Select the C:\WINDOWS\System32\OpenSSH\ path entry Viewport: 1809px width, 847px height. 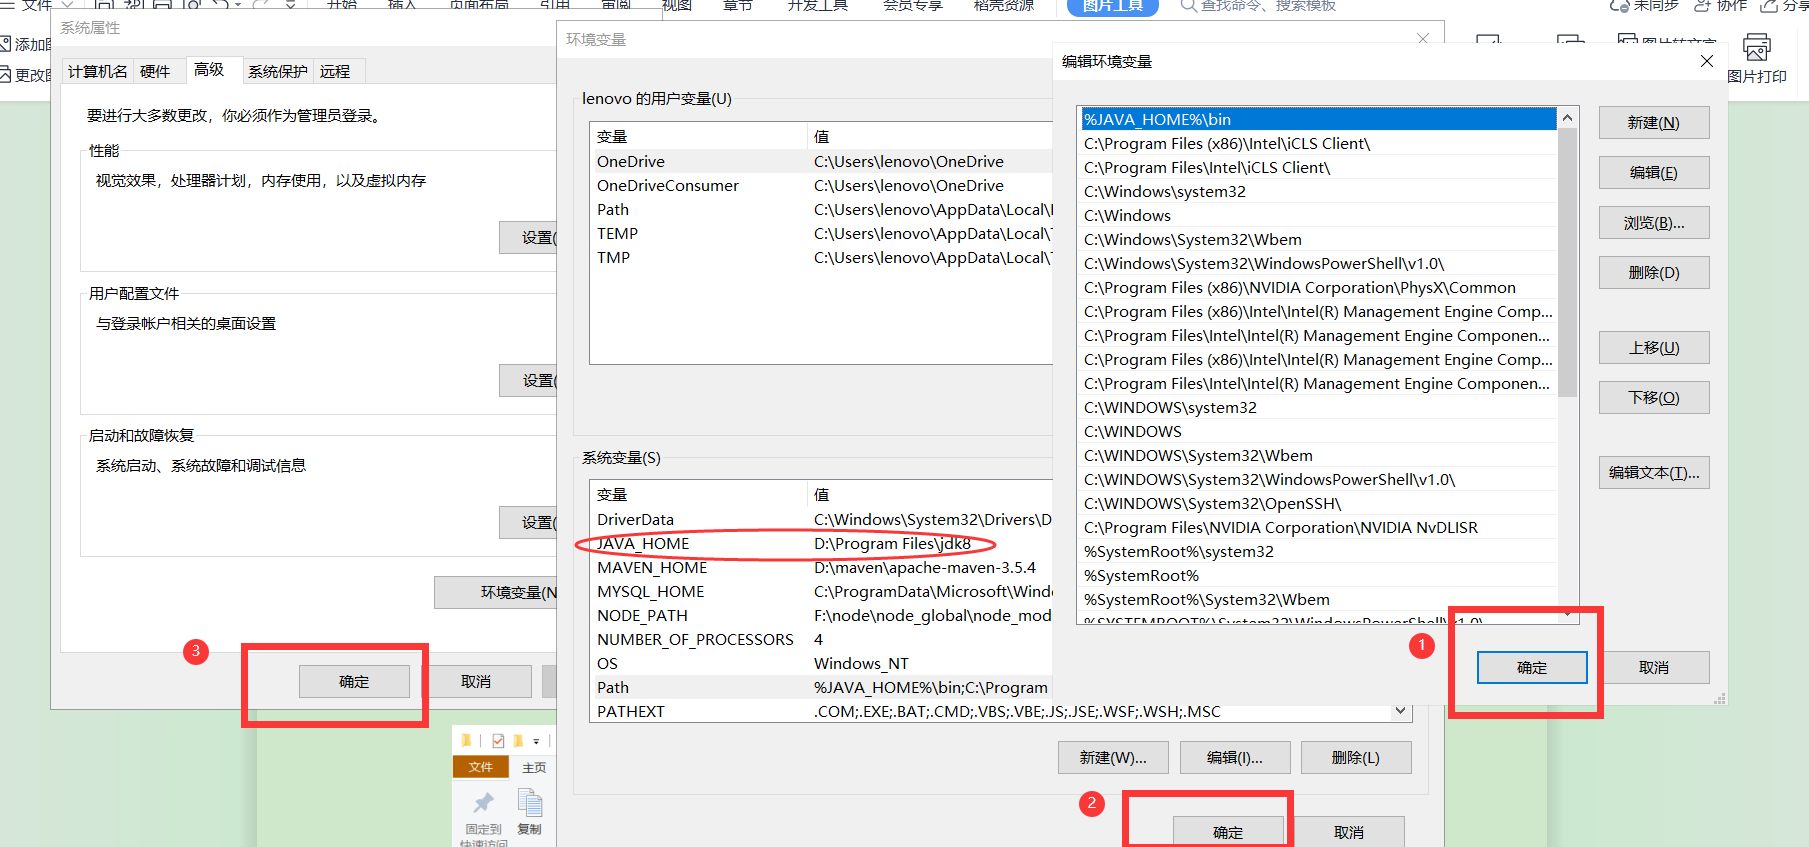(x=1318, y=503)
